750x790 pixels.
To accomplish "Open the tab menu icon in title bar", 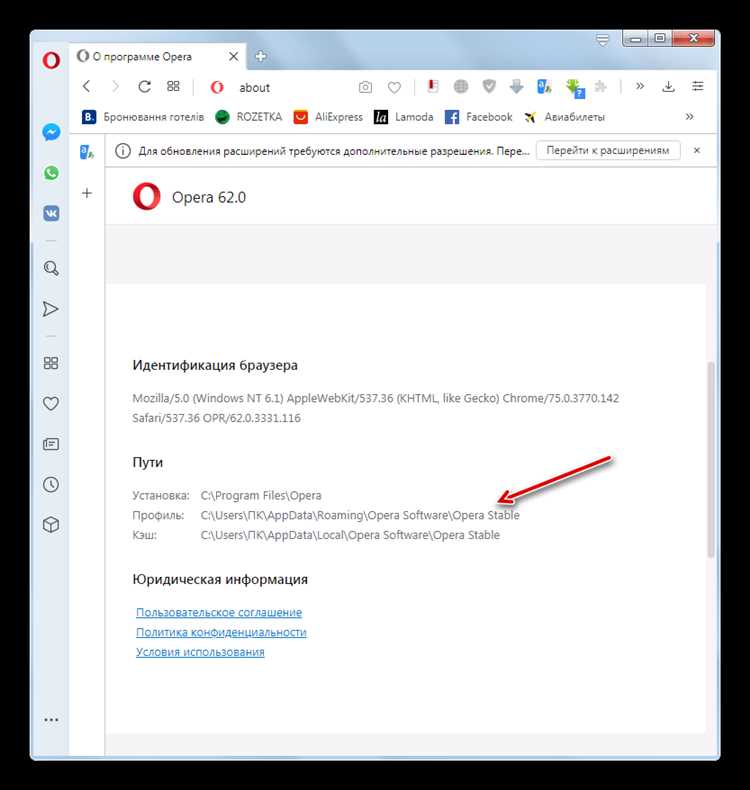I will pos(602,39).
